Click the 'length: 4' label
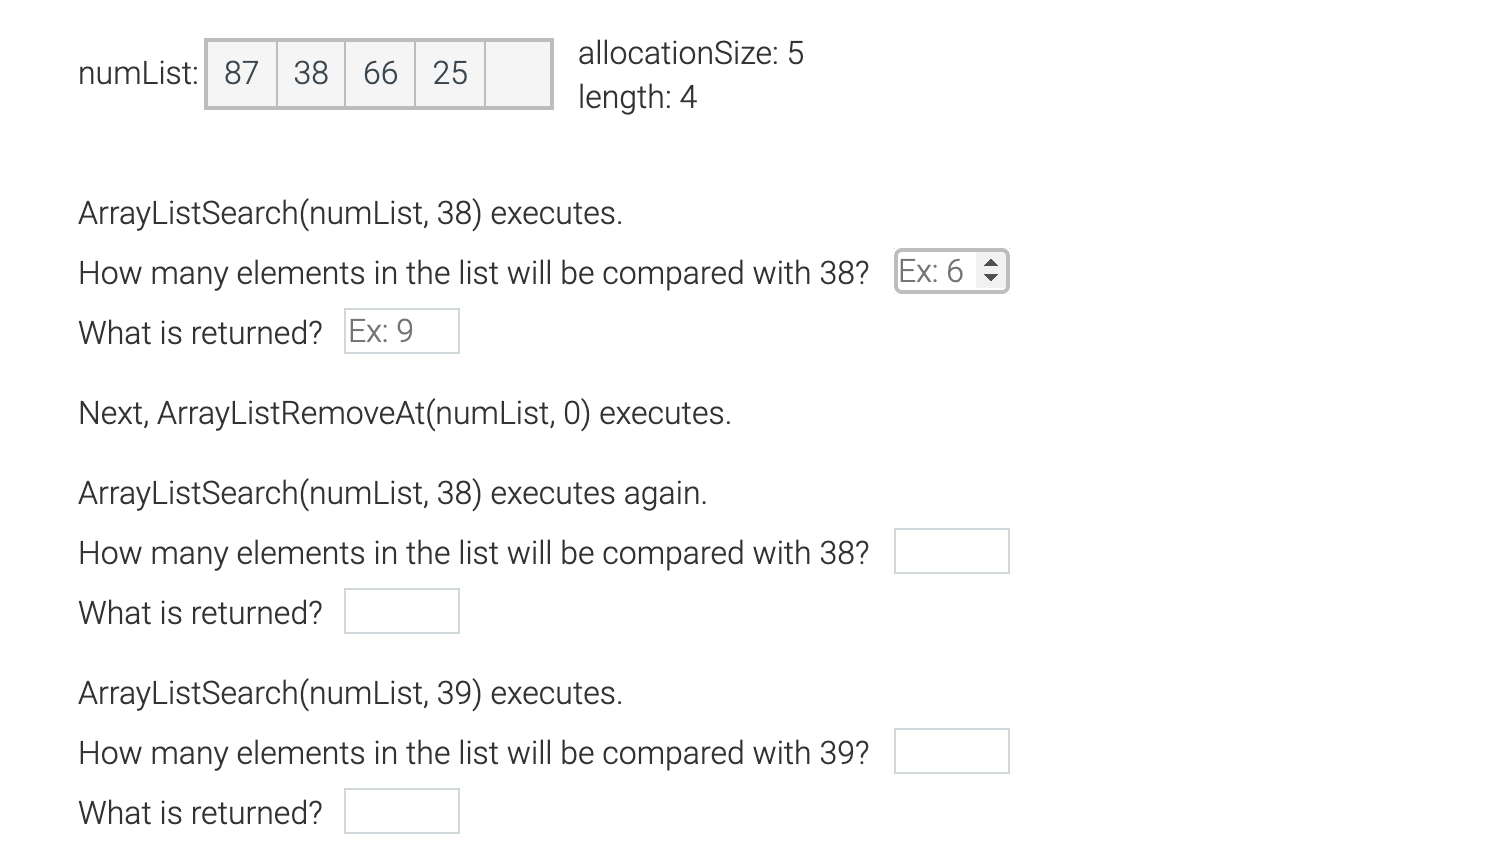This screenshot has height=860, width=1506. [x=637, y=97]
